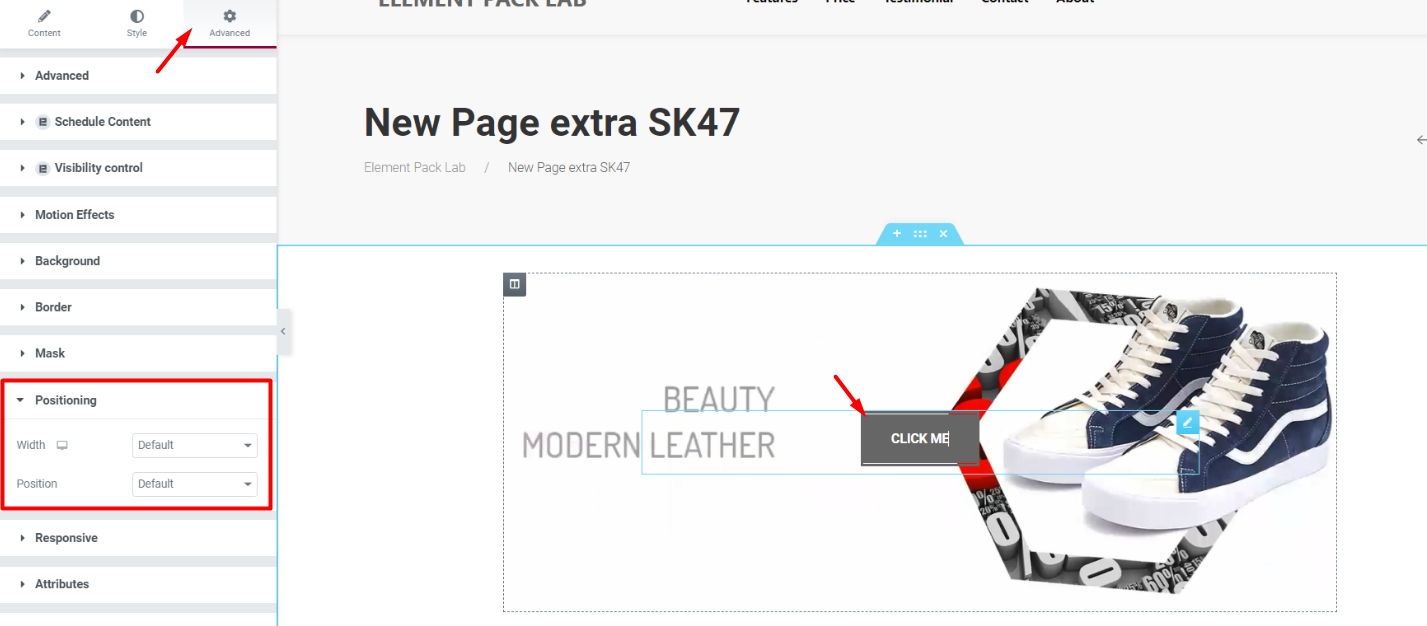Open the Position dropdown
Screen dimensions: 1427x626
pos(195,484)
